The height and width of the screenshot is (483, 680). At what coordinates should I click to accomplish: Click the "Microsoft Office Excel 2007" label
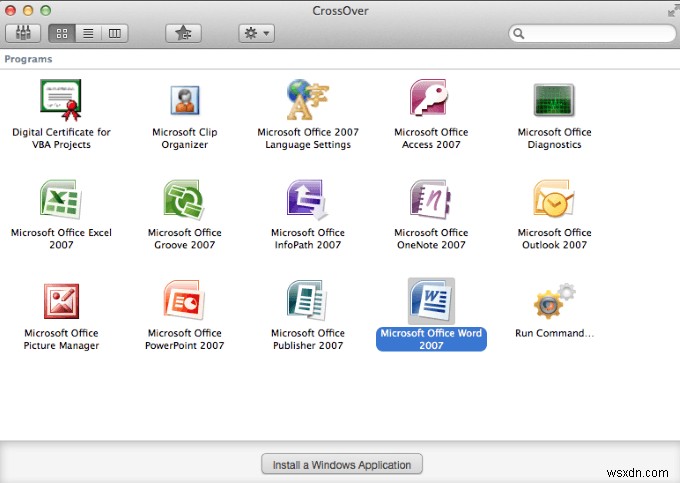(x=61, y=238)
